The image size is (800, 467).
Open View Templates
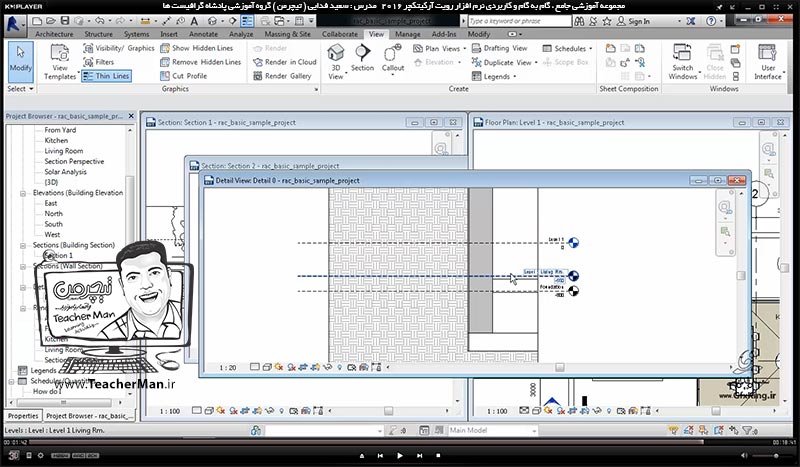click(x=60, y=62)
